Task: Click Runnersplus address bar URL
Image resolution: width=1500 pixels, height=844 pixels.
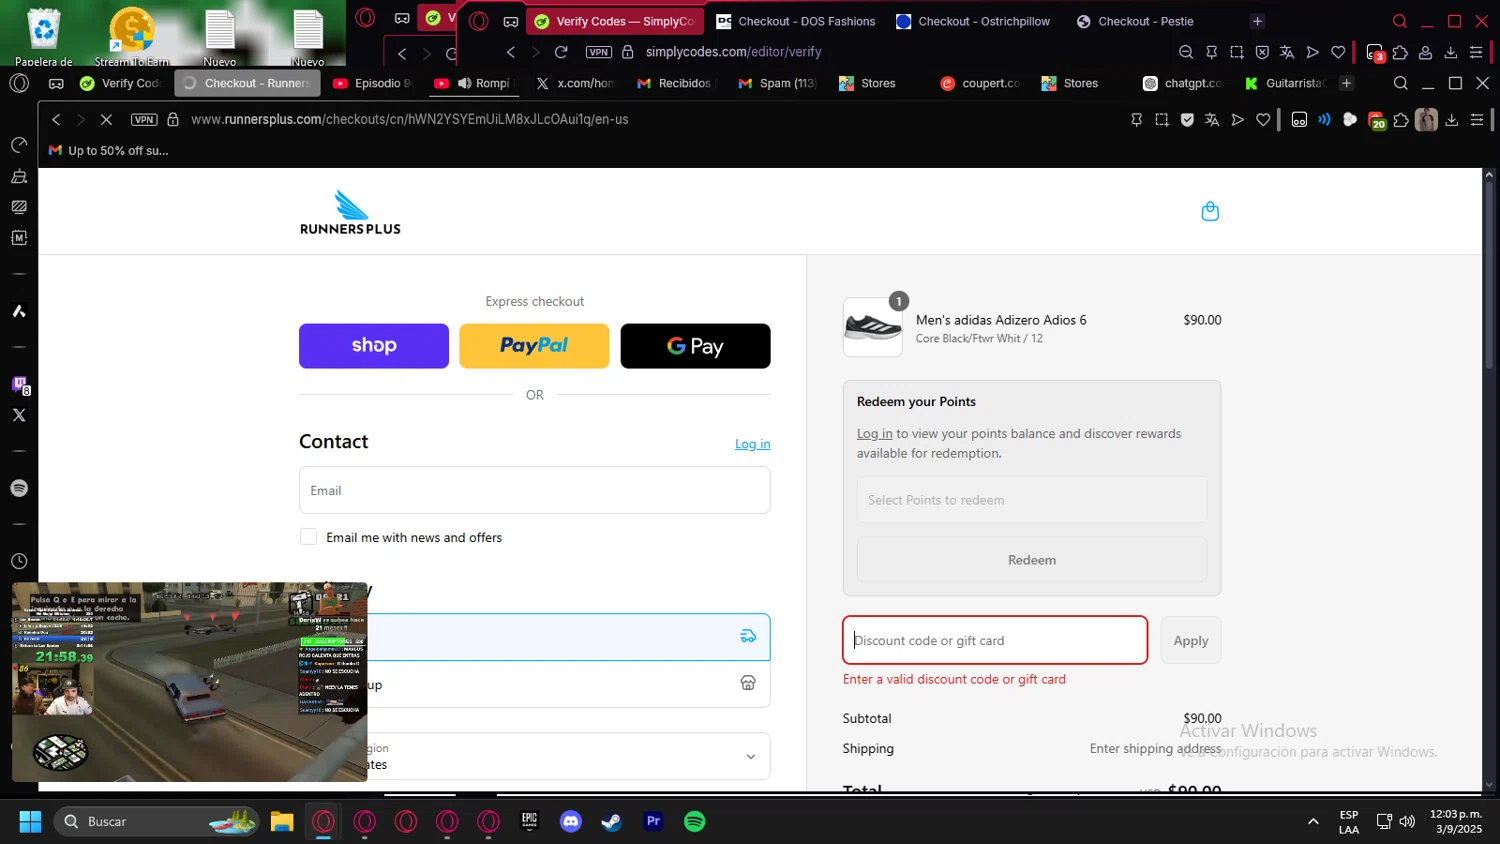Action: point(410,120)
